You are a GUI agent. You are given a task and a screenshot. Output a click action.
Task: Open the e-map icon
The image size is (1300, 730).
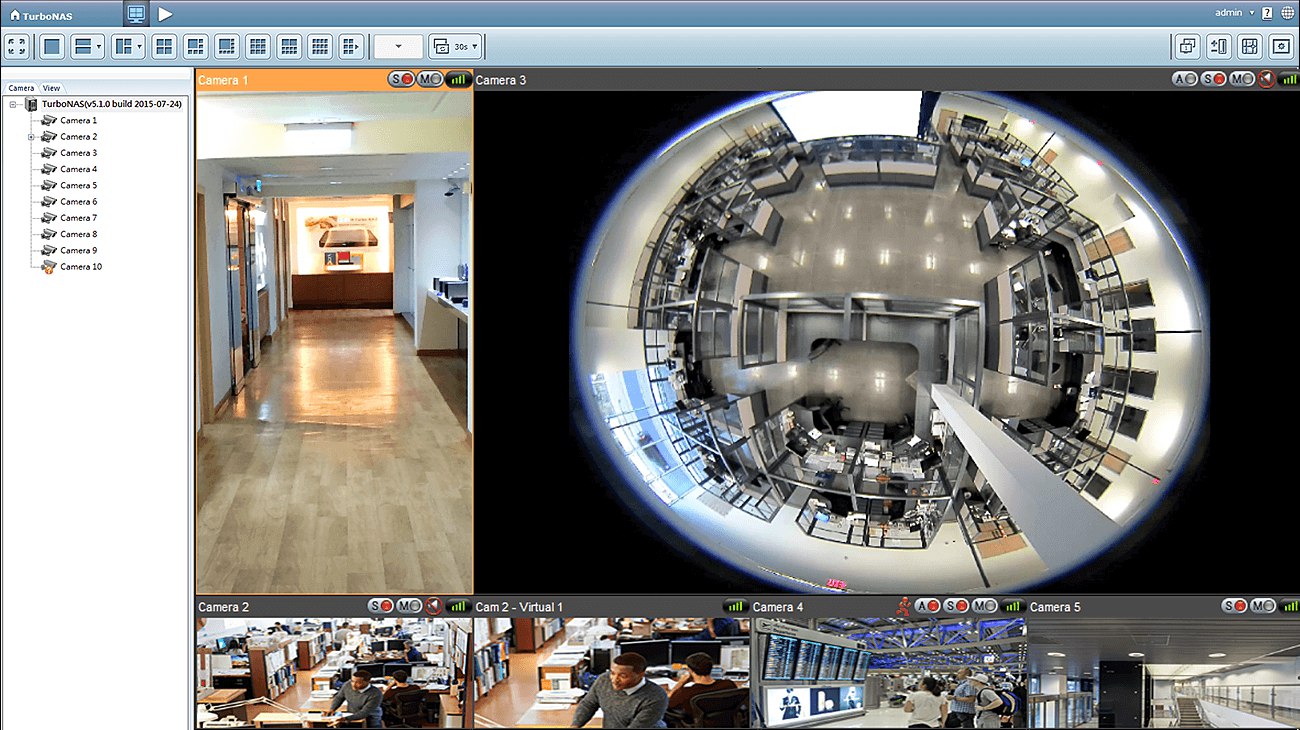click(x=1250, y=46)
